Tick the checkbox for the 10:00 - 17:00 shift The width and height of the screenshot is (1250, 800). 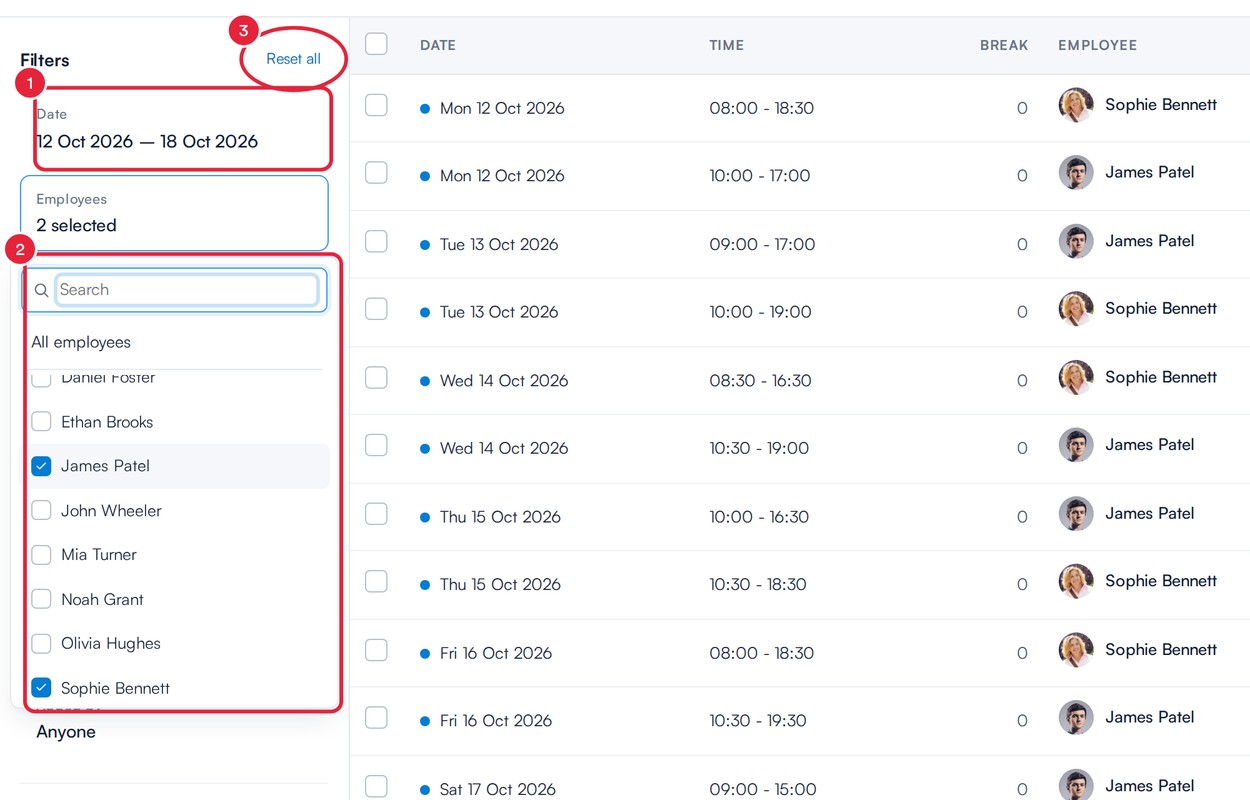click(376, 173)
